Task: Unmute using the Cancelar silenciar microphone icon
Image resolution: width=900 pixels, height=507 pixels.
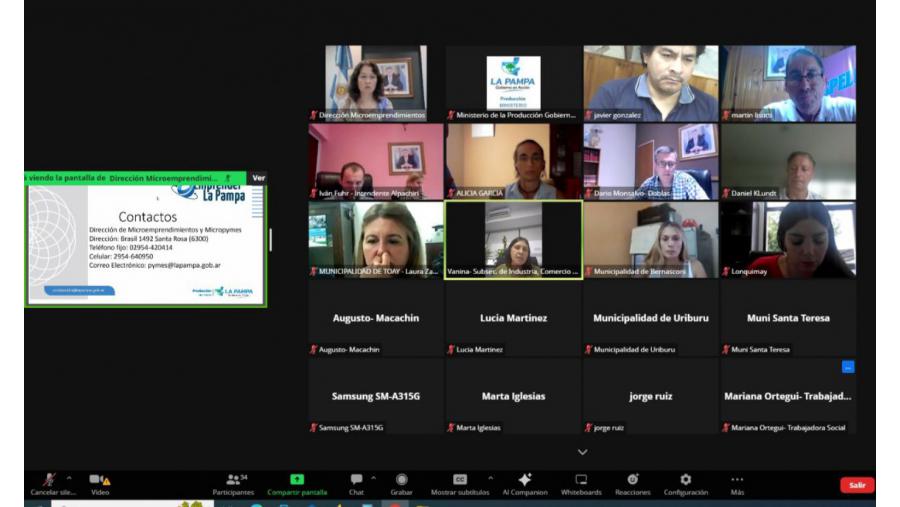Action: [50, 479]
